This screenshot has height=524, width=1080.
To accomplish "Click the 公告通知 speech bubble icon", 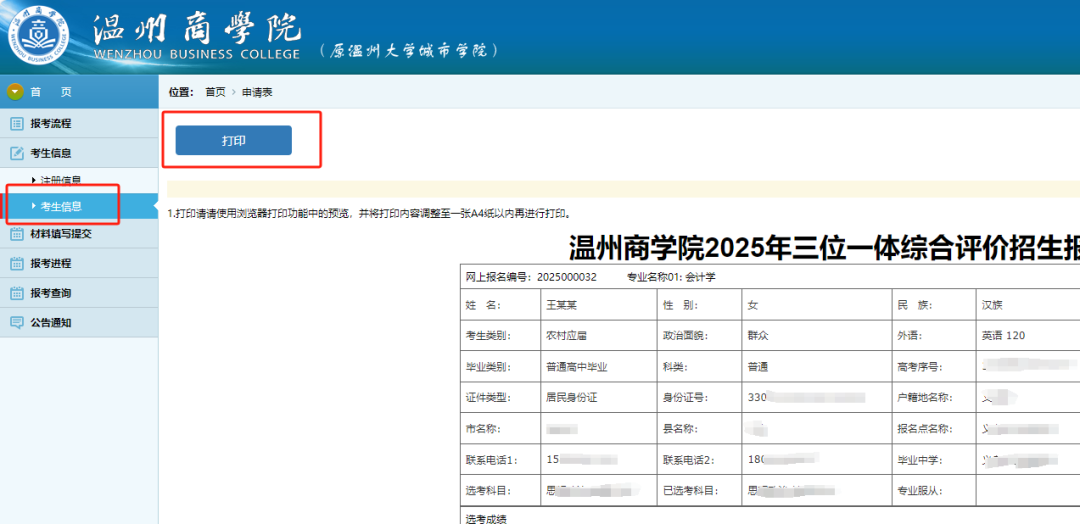I will (16, 323).
